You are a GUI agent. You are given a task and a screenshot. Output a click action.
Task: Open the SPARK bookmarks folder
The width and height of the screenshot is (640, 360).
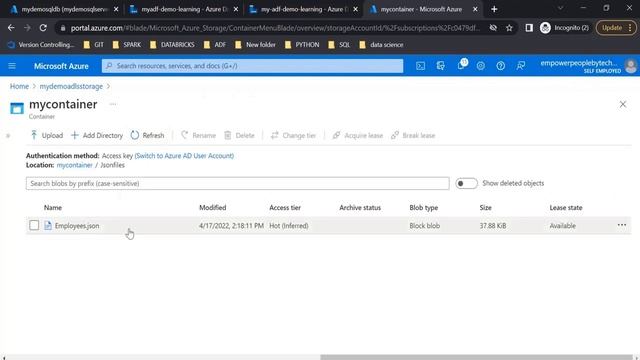coord(127,45)
